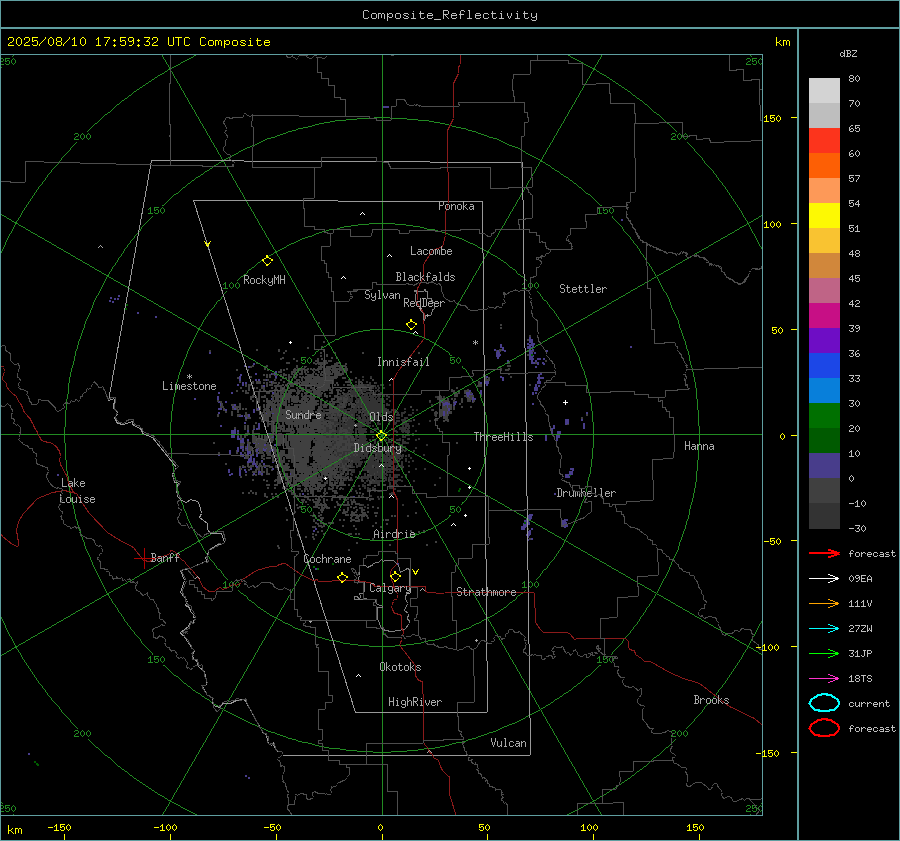Select the Drumheller label
The width and height of the screenshot is (900, 841).
click(585, 493)
